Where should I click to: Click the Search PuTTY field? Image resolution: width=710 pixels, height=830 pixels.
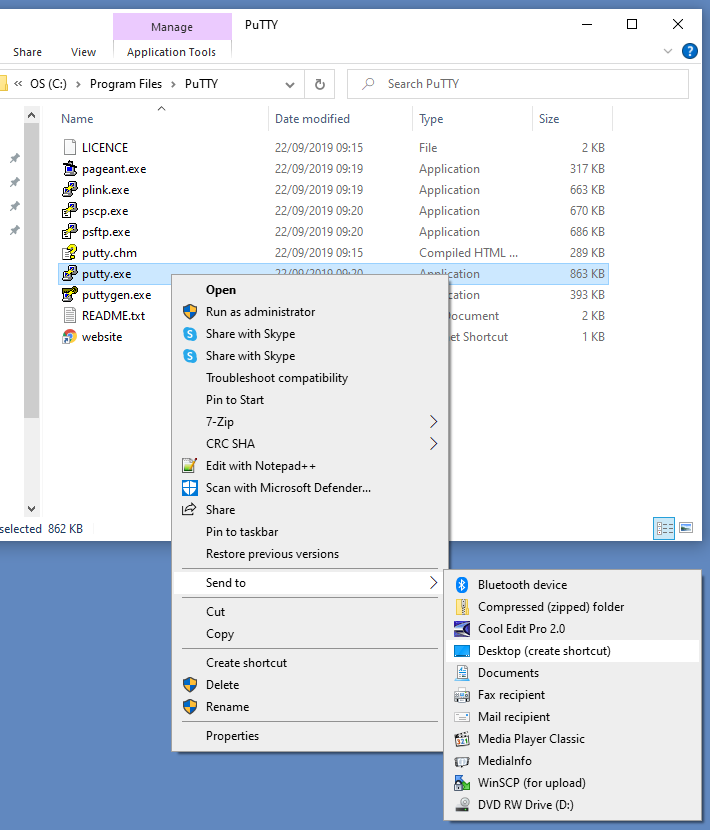tap(518, 84)
